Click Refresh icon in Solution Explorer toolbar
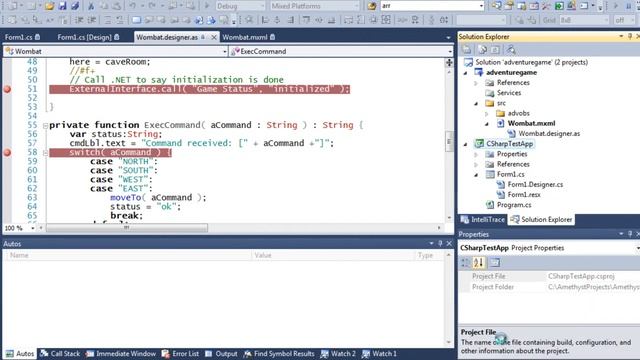Screen dimensions: 640x360 pyautogui.click(x=495, y=50)
